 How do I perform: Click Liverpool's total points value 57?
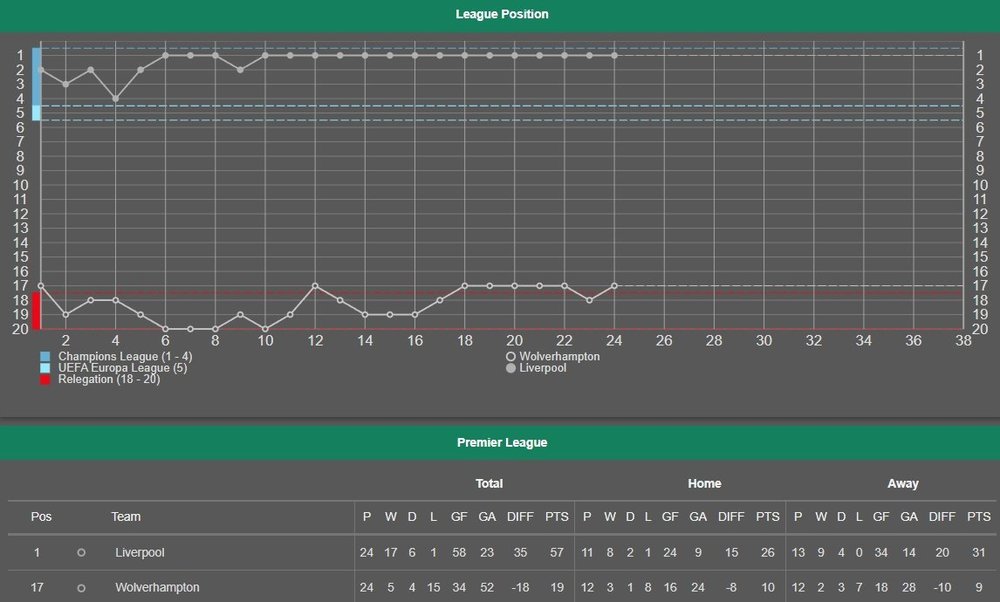[557, 553]
